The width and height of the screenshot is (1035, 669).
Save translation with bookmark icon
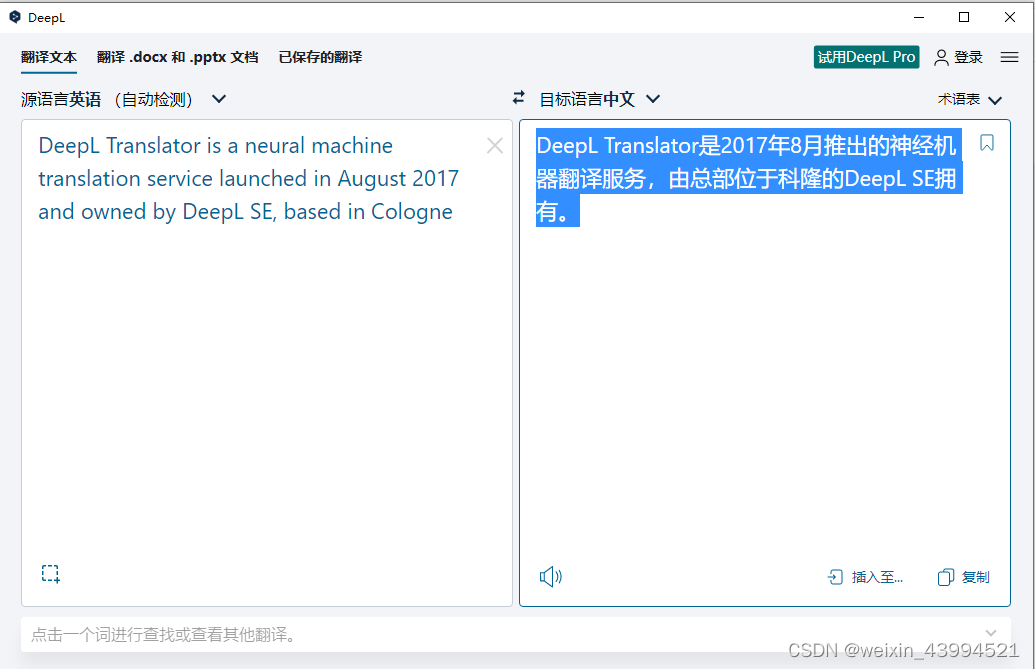[987, 143]
